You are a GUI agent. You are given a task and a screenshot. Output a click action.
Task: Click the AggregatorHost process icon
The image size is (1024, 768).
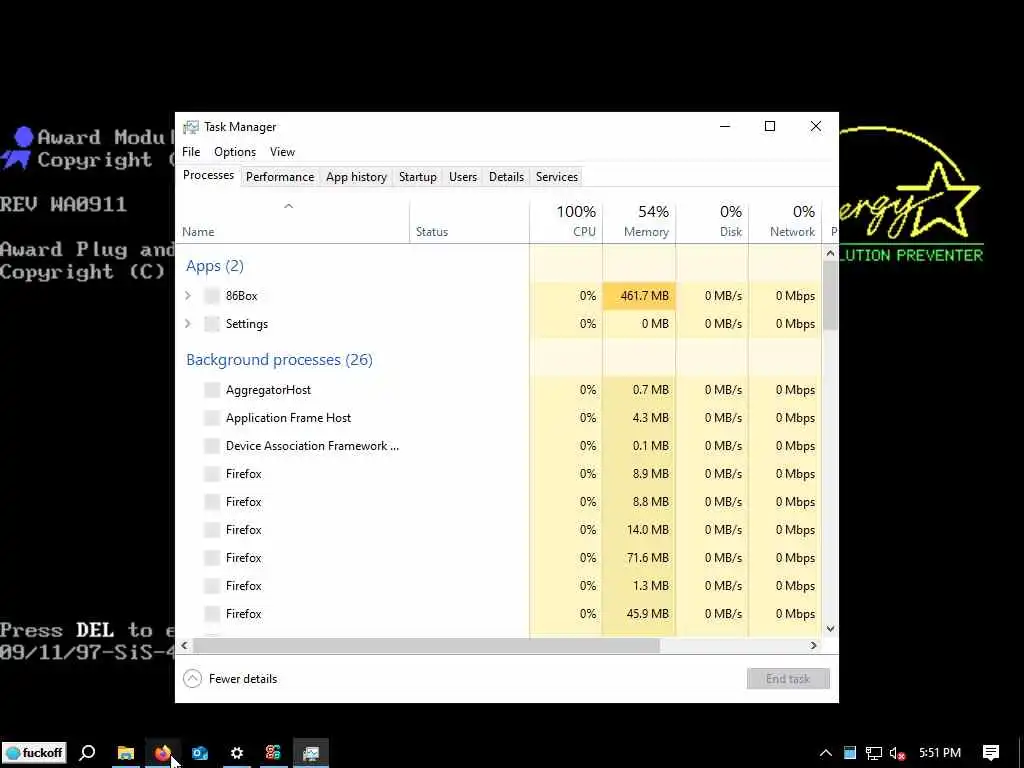click(212, 390)
